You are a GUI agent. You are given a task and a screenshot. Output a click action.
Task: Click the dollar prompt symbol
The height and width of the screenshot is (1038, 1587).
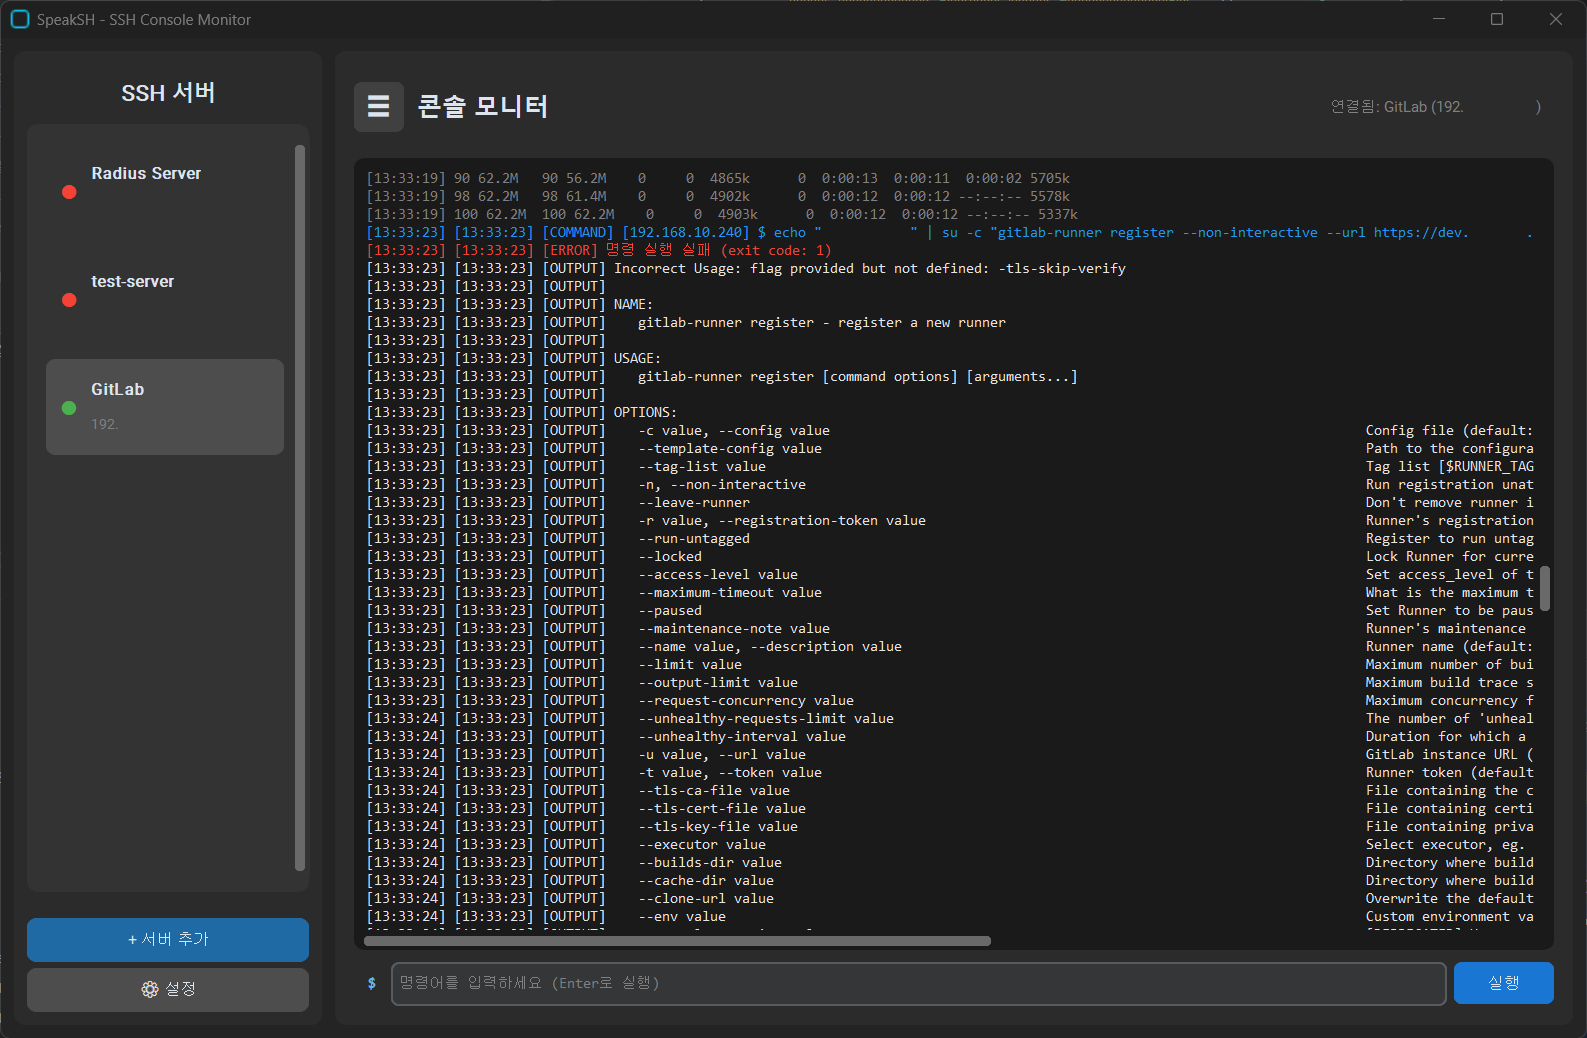[372, 983]
